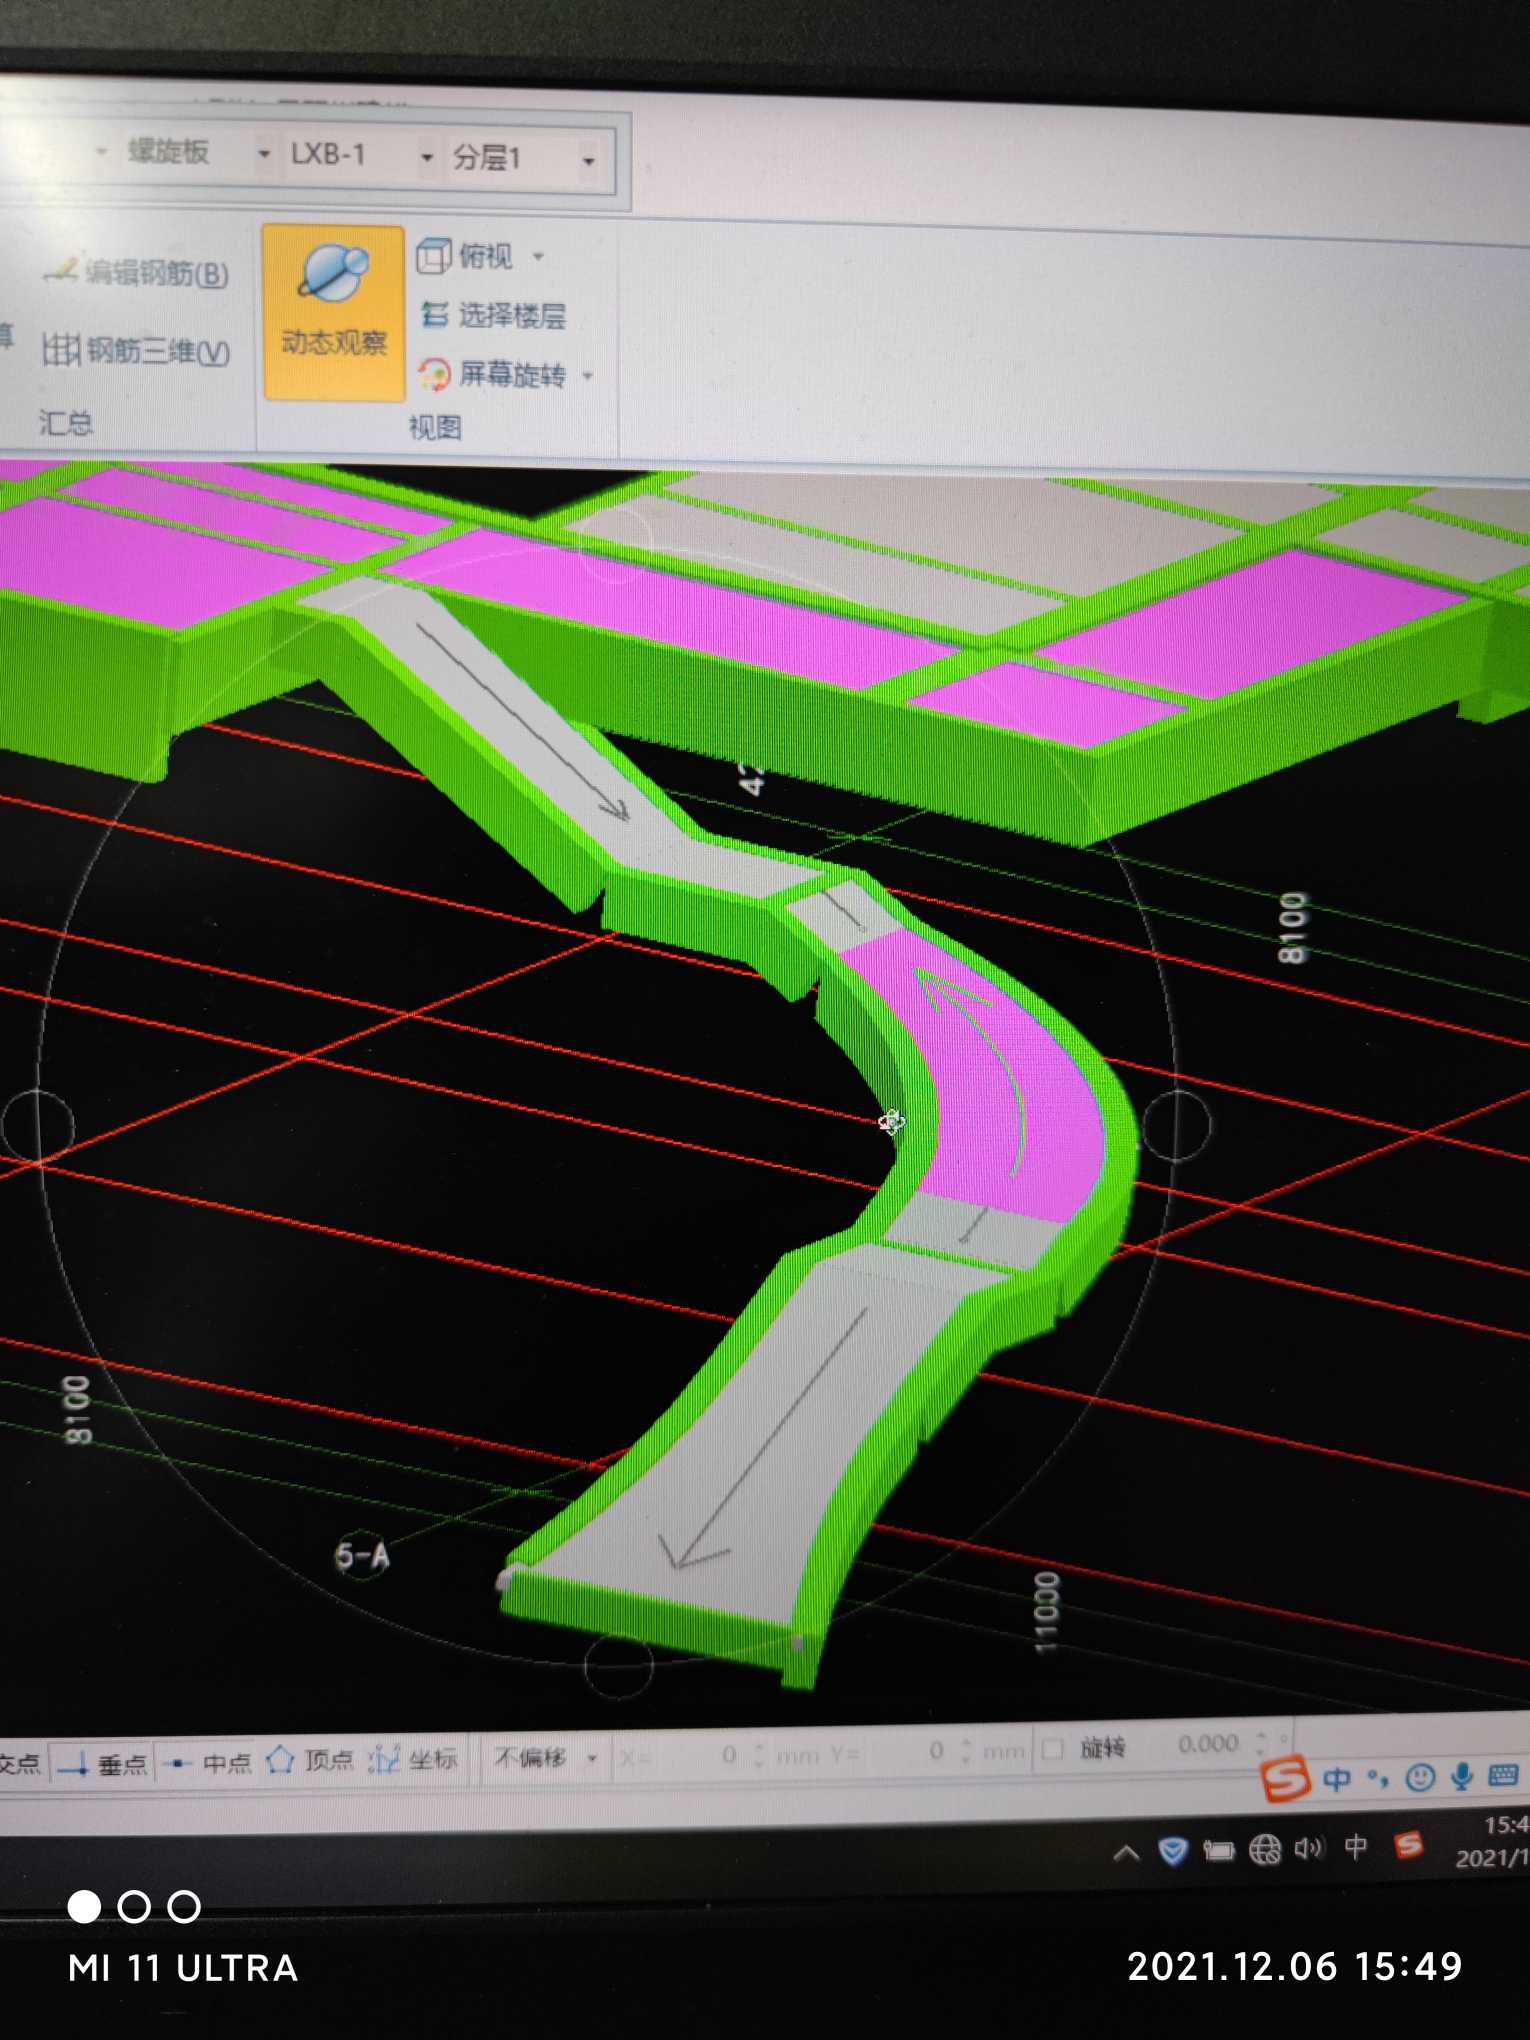Show hidden tray icons chevron

tap(1126, 1853)
